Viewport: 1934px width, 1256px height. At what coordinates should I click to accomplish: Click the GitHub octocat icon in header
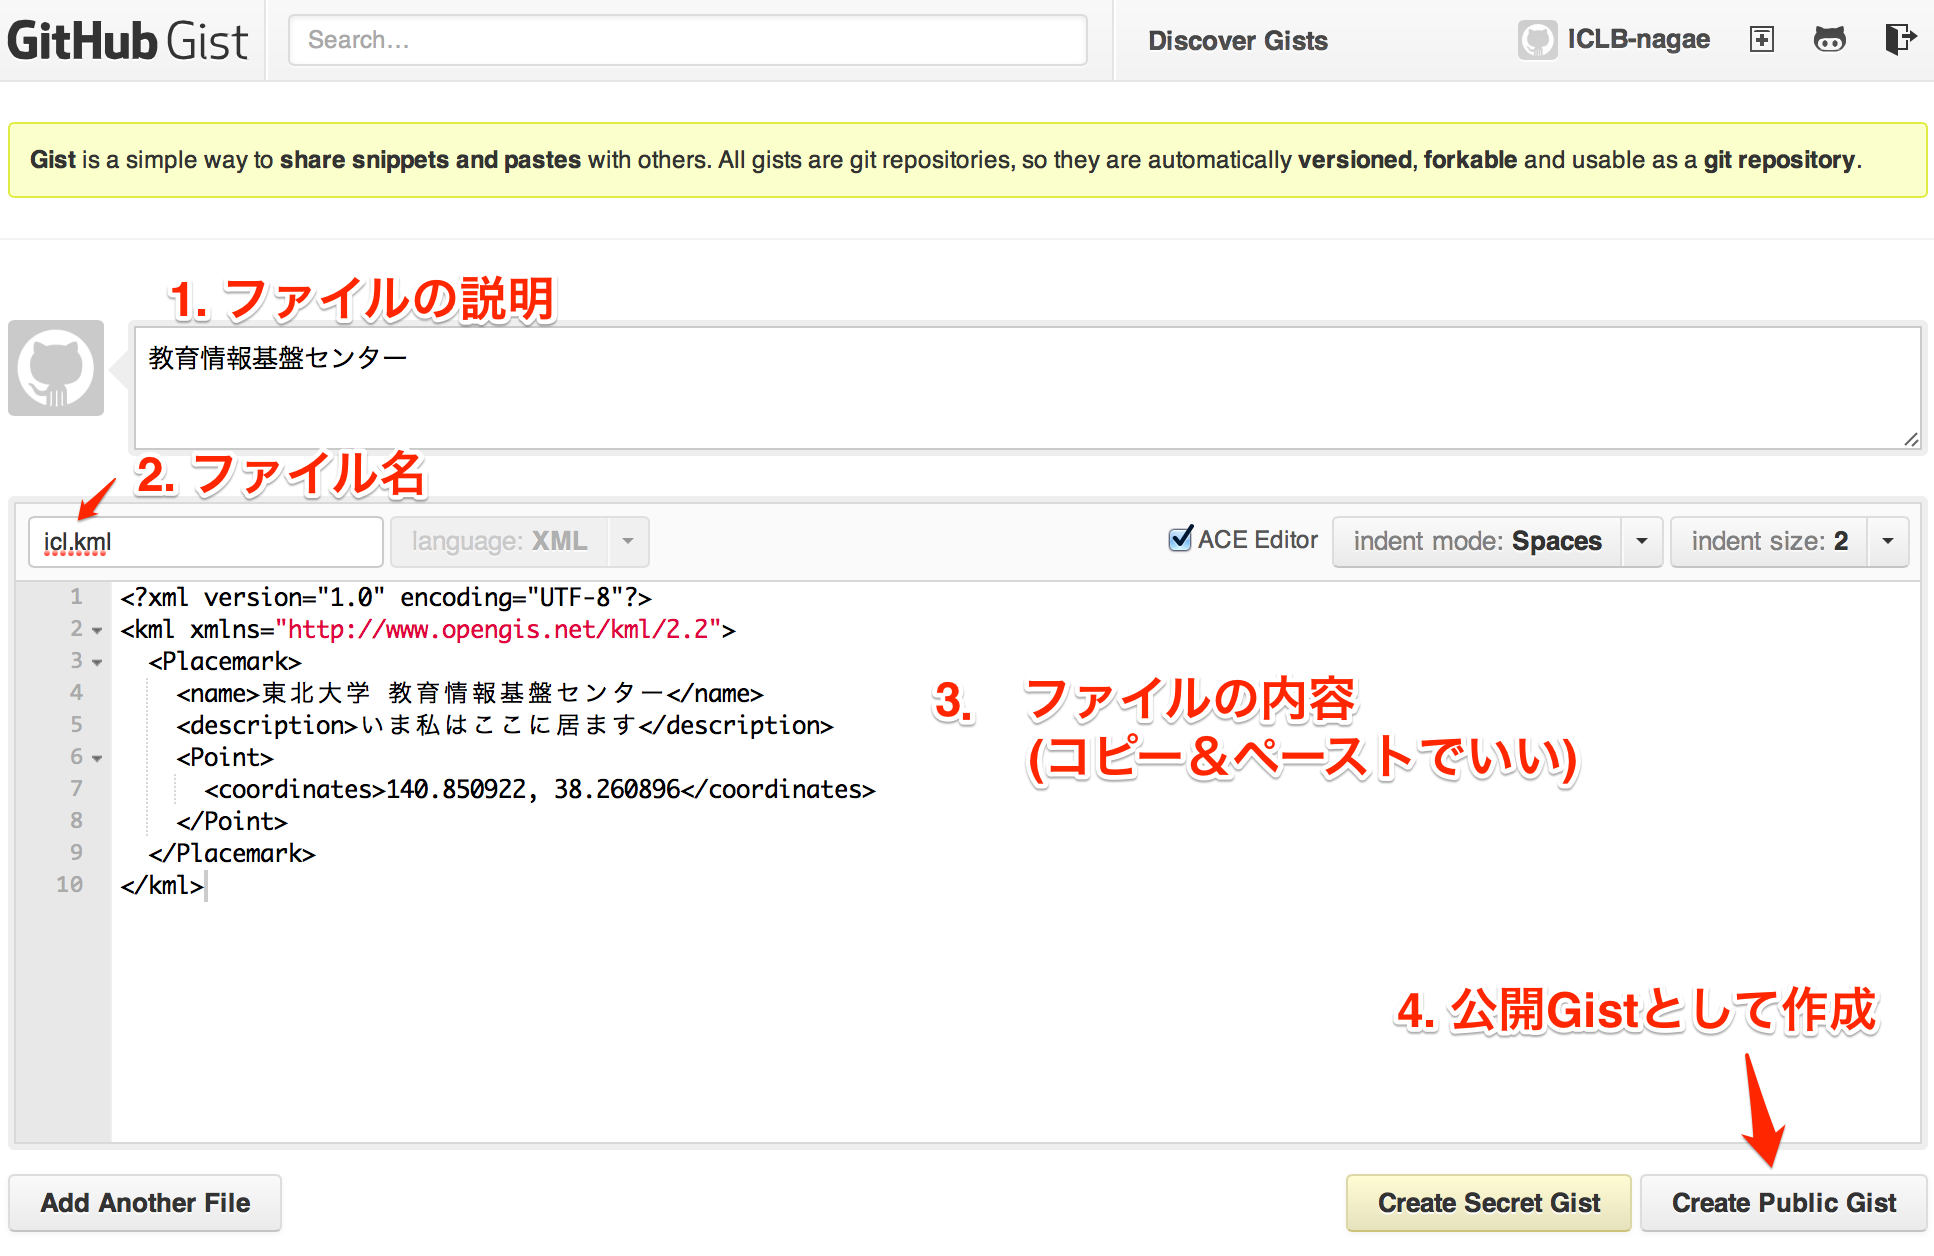[1830, 39]
